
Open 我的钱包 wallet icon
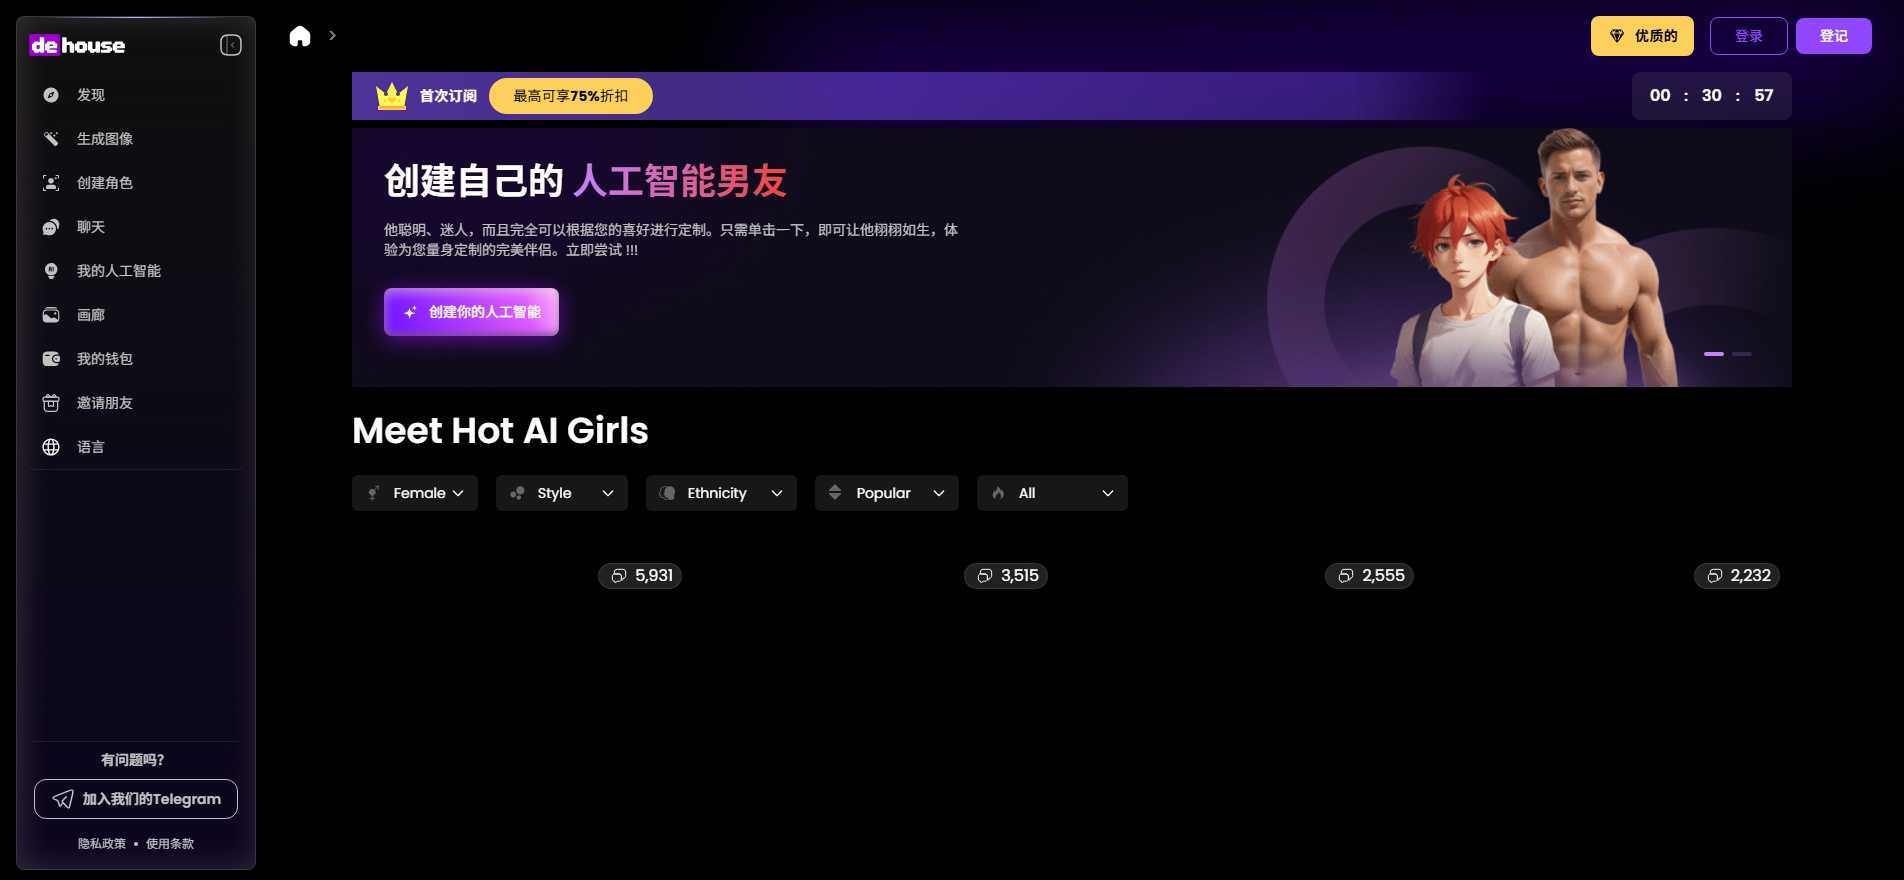pyautogui.click(x=51, y=359)
